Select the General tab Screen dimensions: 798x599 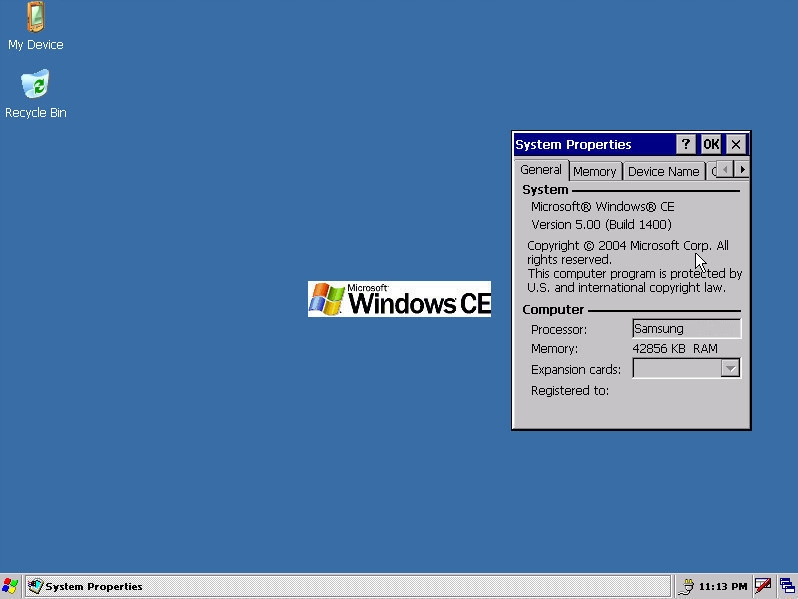click(x=541, y=170)
